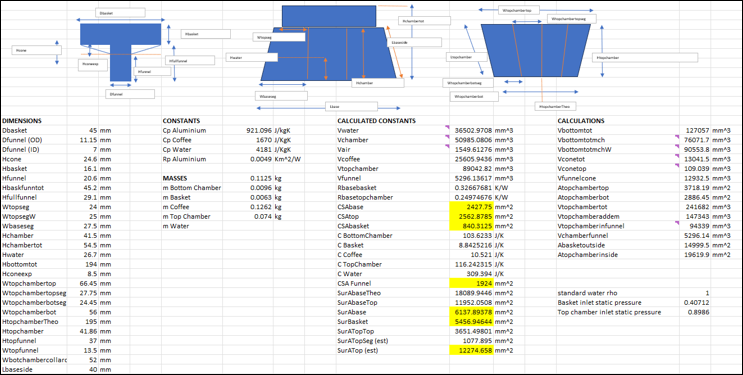Select the Dfunnel text box under the funnel
The width and height of the screenshot is (743, 375).
(130, 94)
